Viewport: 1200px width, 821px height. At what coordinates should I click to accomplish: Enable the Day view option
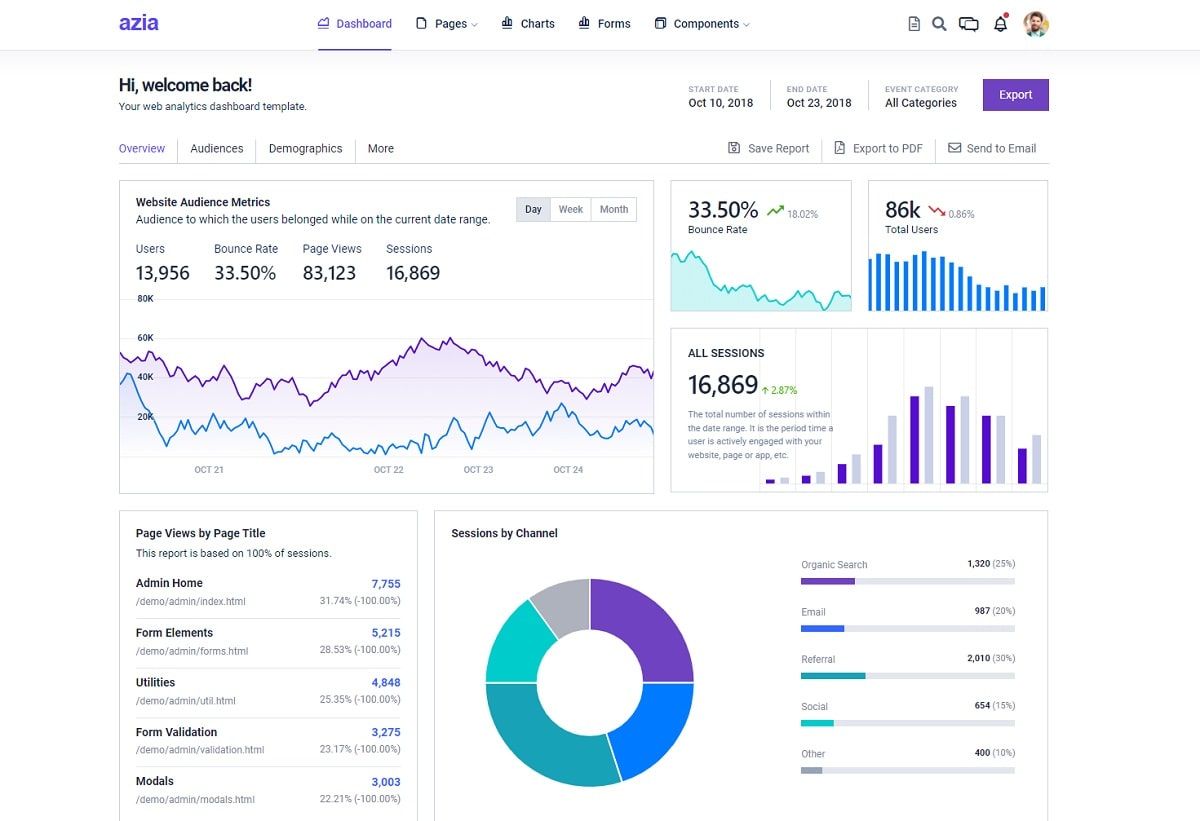coord(532,209)
